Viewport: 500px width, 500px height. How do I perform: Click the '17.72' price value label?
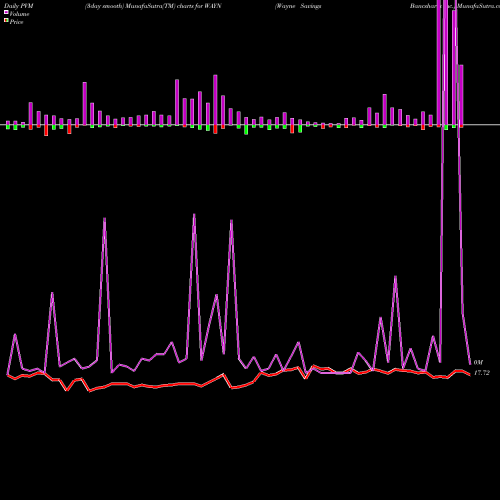coord(482,373)
